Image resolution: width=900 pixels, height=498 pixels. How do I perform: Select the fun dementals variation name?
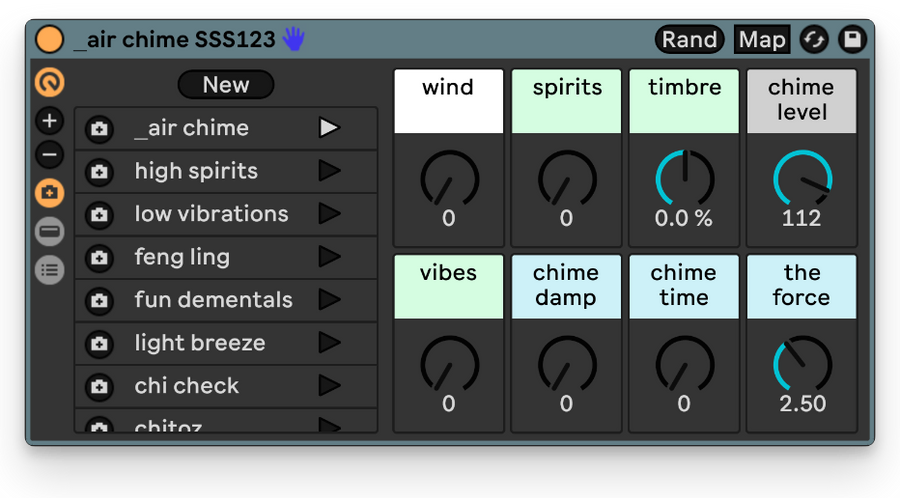pyautogui.click(x=214, y=299)
